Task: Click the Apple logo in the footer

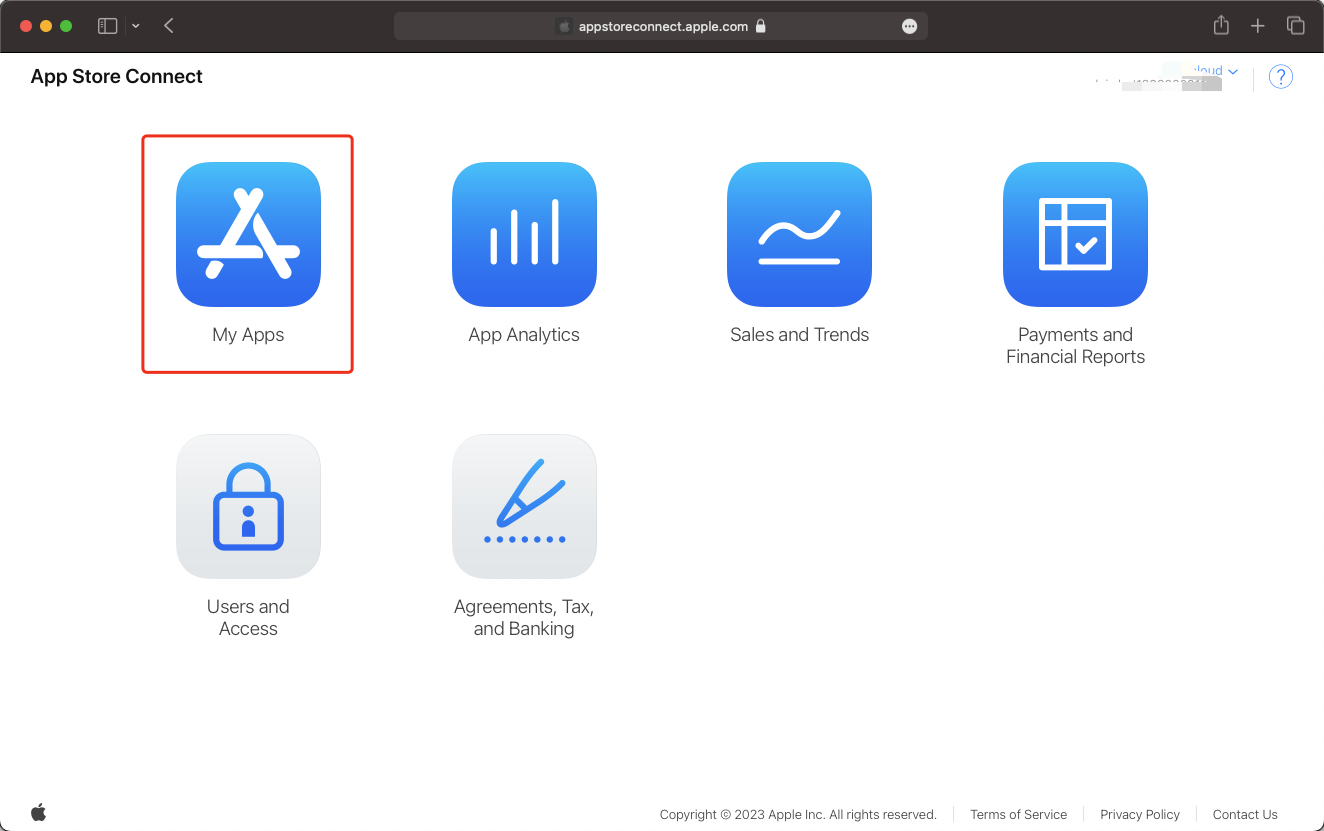Action: tap(39, 812)
